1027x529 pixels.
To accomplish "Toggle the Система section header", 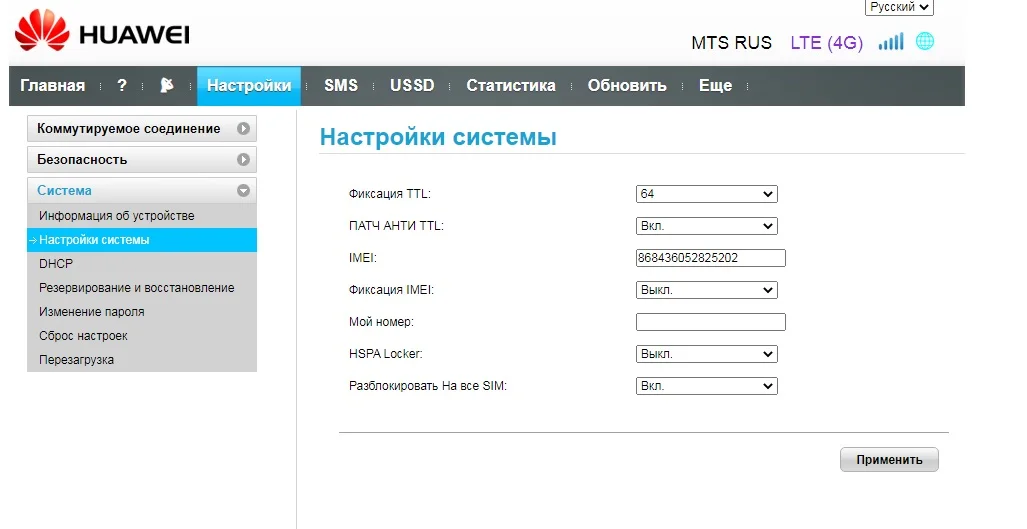I will 141,191.
